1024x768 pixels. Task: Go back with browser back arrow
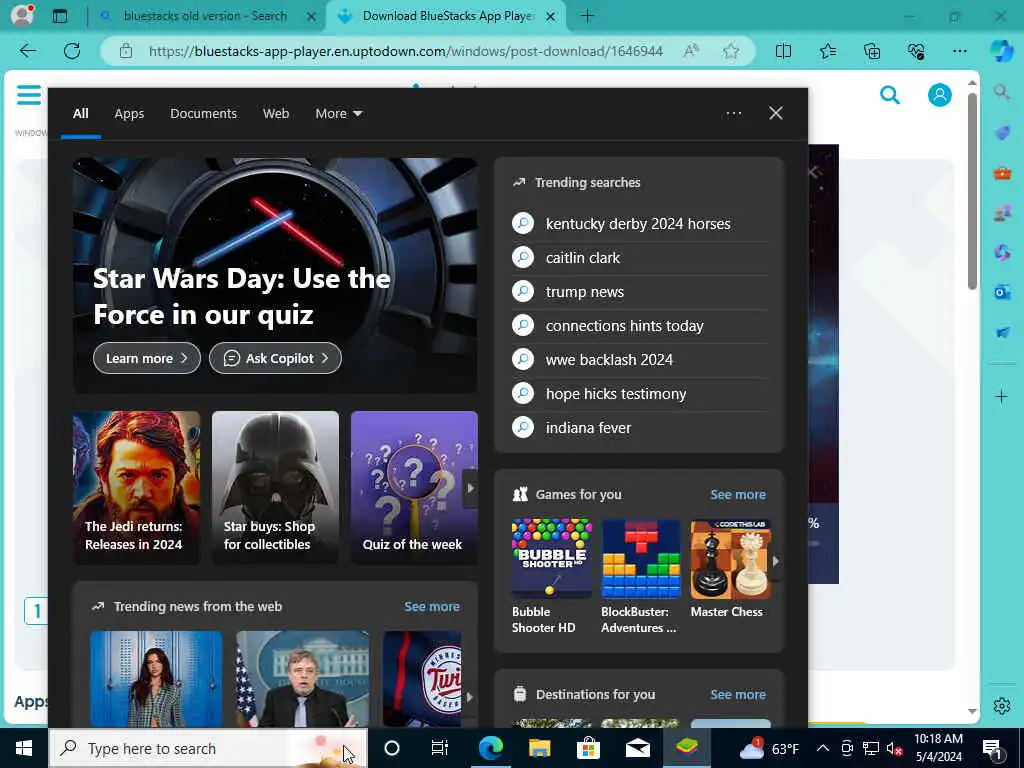tap(27, 51)
